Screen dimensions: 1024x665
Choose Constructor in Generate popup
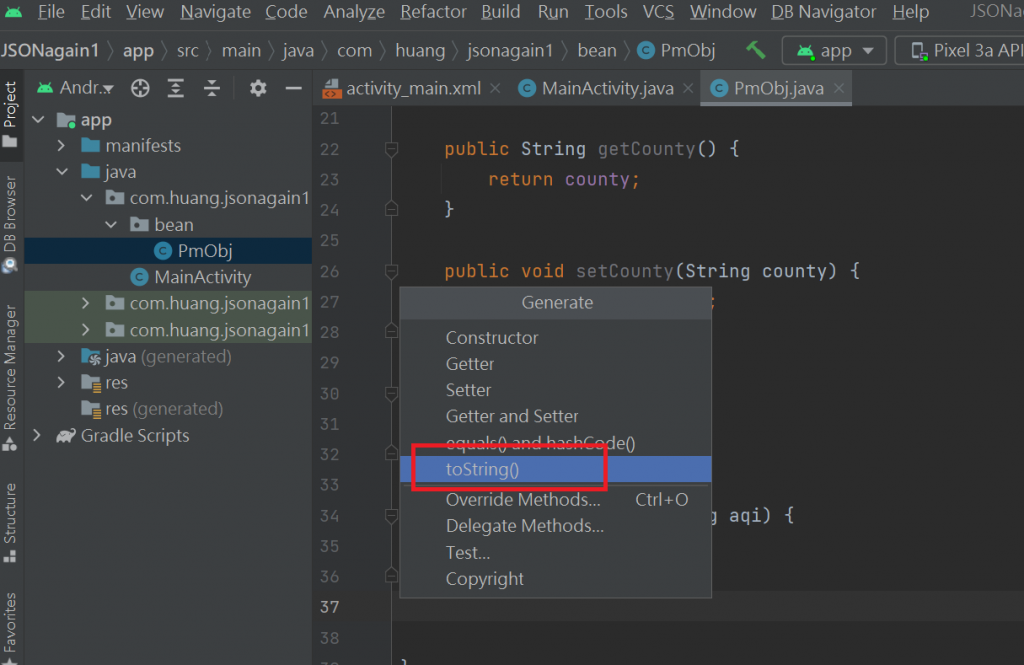[x=555, y=338]
